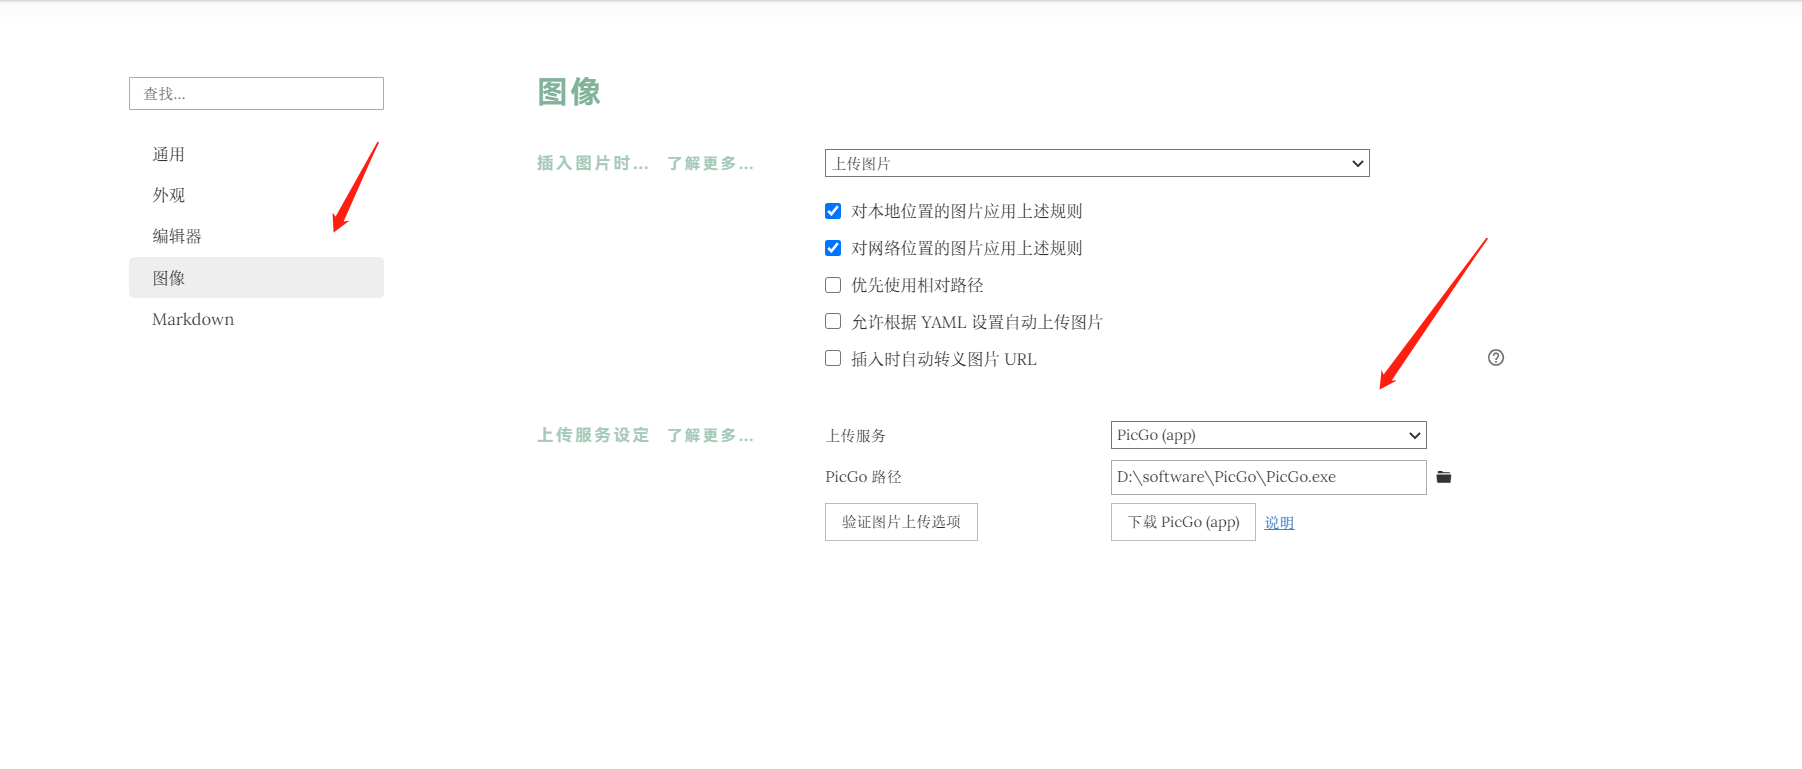Screen dimensions: 1802x769
Task: Open 了解更多 link beside 上传服务设定
Action: point(710,435)
